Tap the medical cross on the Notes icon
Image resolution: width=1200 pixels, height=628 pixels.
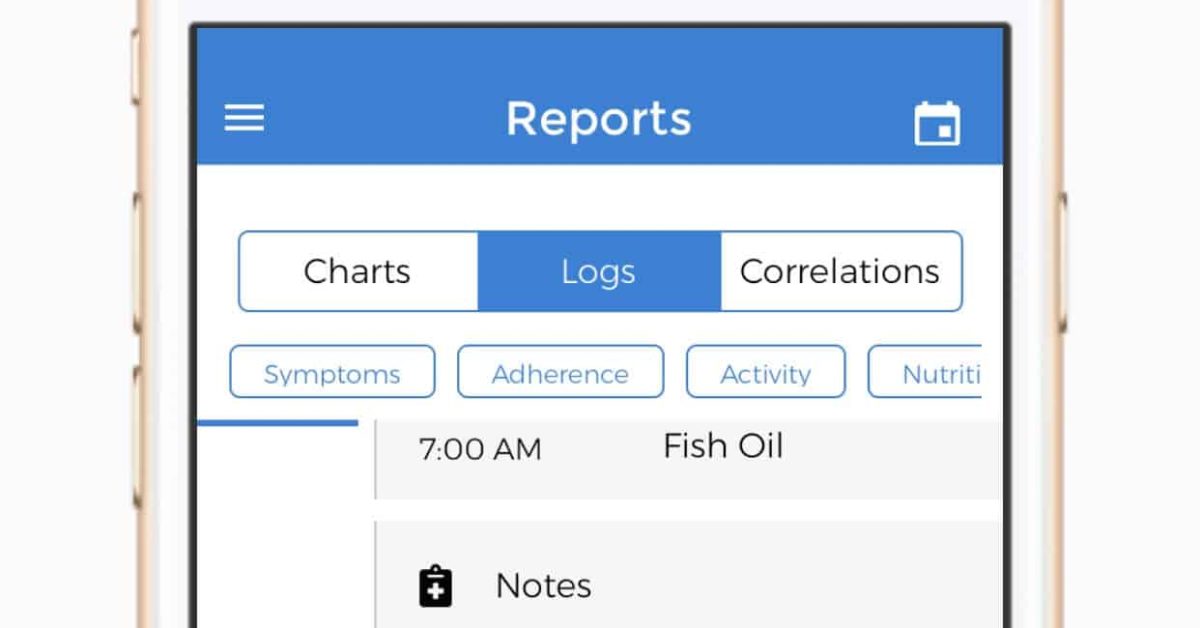[x=434, y=592]
